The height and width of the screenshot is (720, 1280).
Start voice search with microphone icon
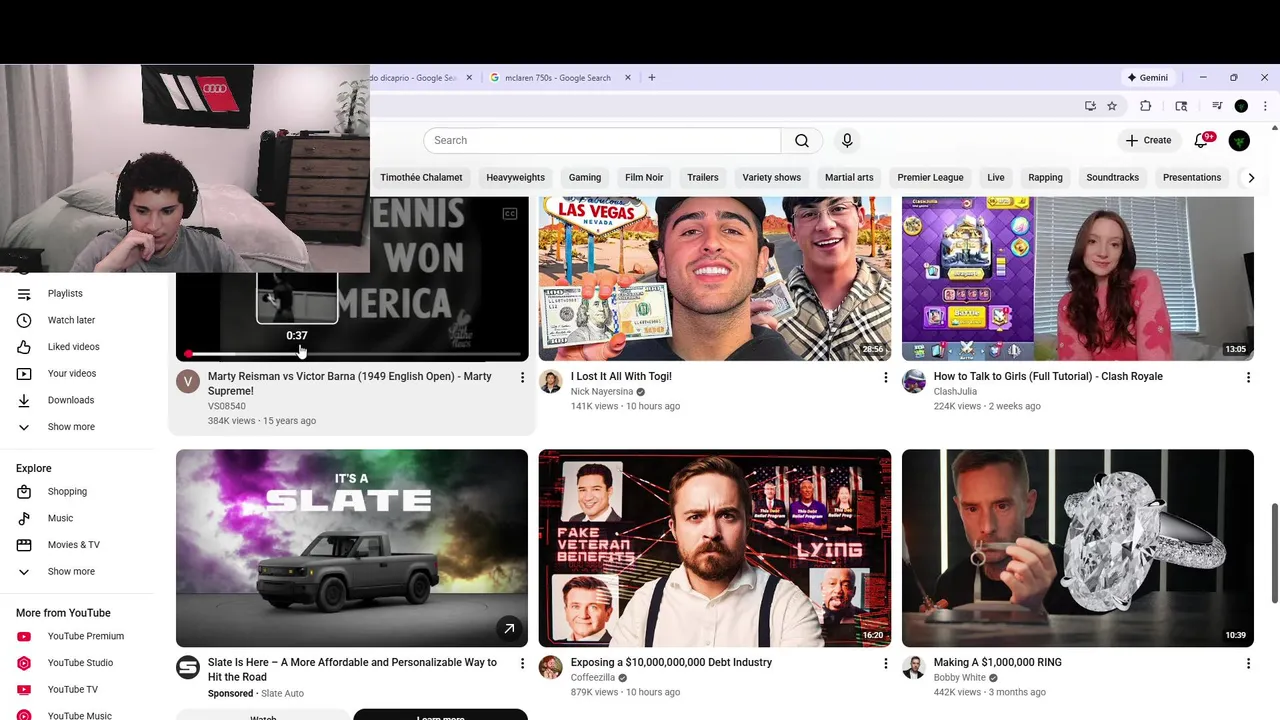pyautogui.click(x=847, y=141)
